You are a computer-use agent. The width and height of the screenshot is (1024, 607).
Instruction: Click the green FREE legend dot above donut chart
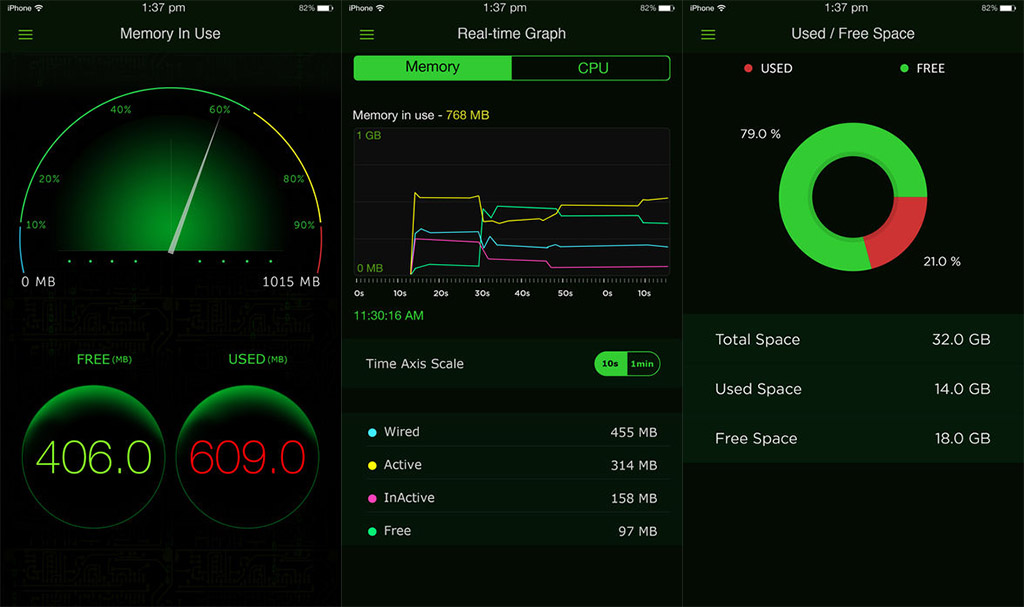[904, 68]
